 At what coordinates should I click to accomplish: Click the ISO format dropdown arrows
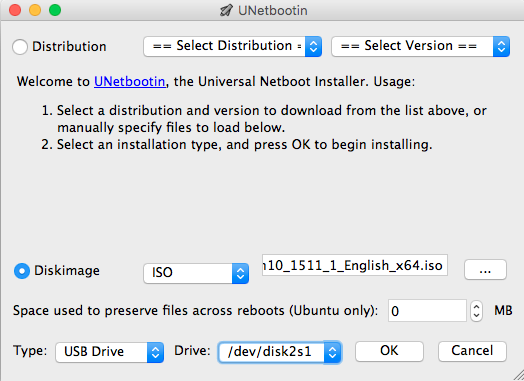click(x=240, y=274)
